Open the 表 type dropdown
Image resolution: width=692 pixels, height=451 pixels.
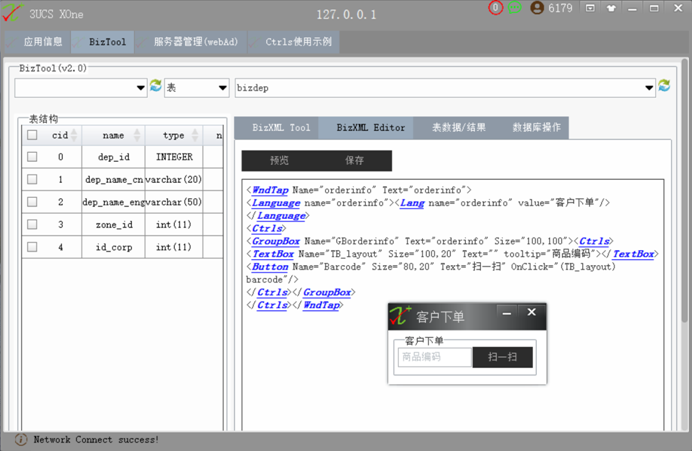click(x=197, y=88)
